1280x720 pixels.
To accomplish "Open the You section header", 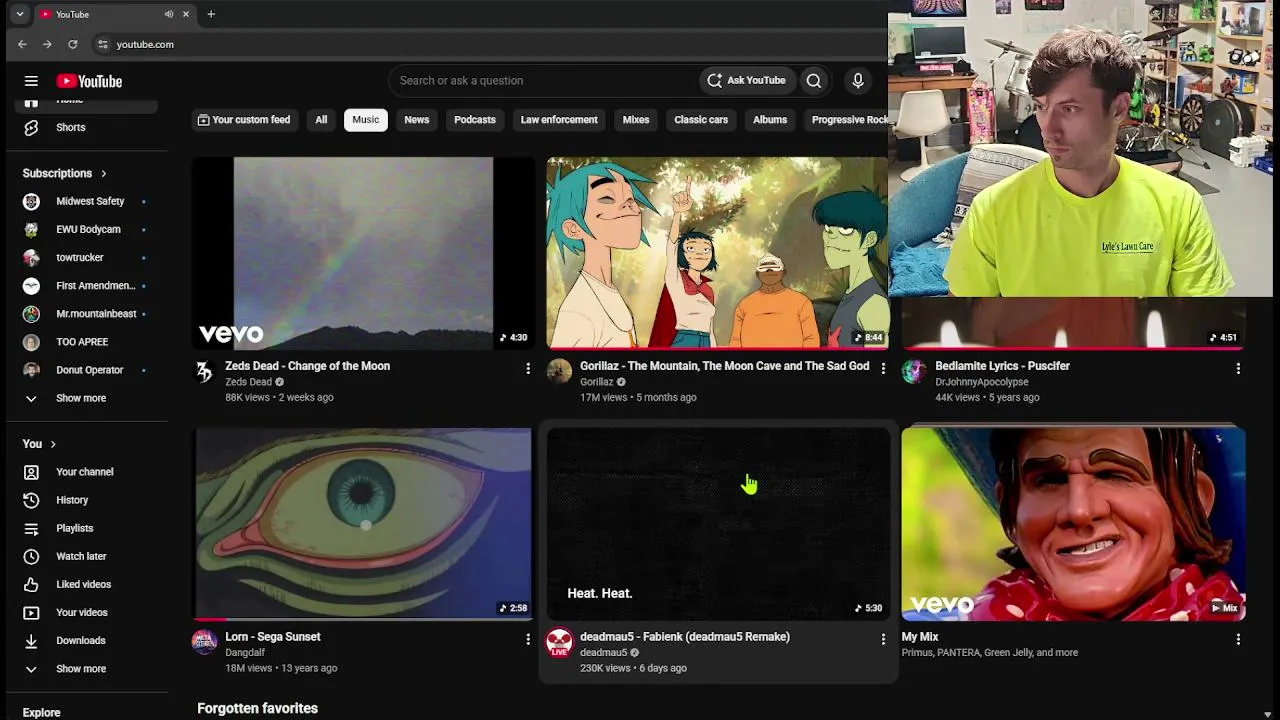I will click(40, 444).
